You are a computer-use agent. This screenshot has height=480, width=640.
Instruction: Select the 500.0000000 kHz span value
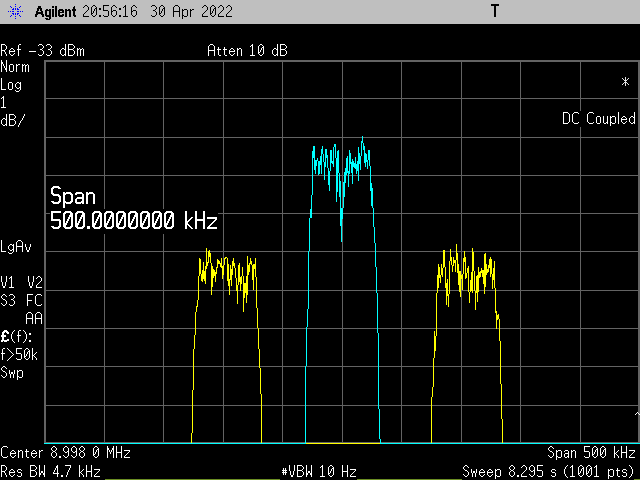(x=133, y=221)
